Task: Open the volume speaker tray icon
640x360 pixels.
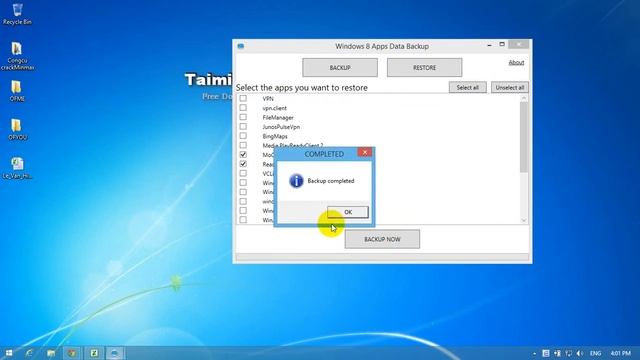Action: click(580, 353)
